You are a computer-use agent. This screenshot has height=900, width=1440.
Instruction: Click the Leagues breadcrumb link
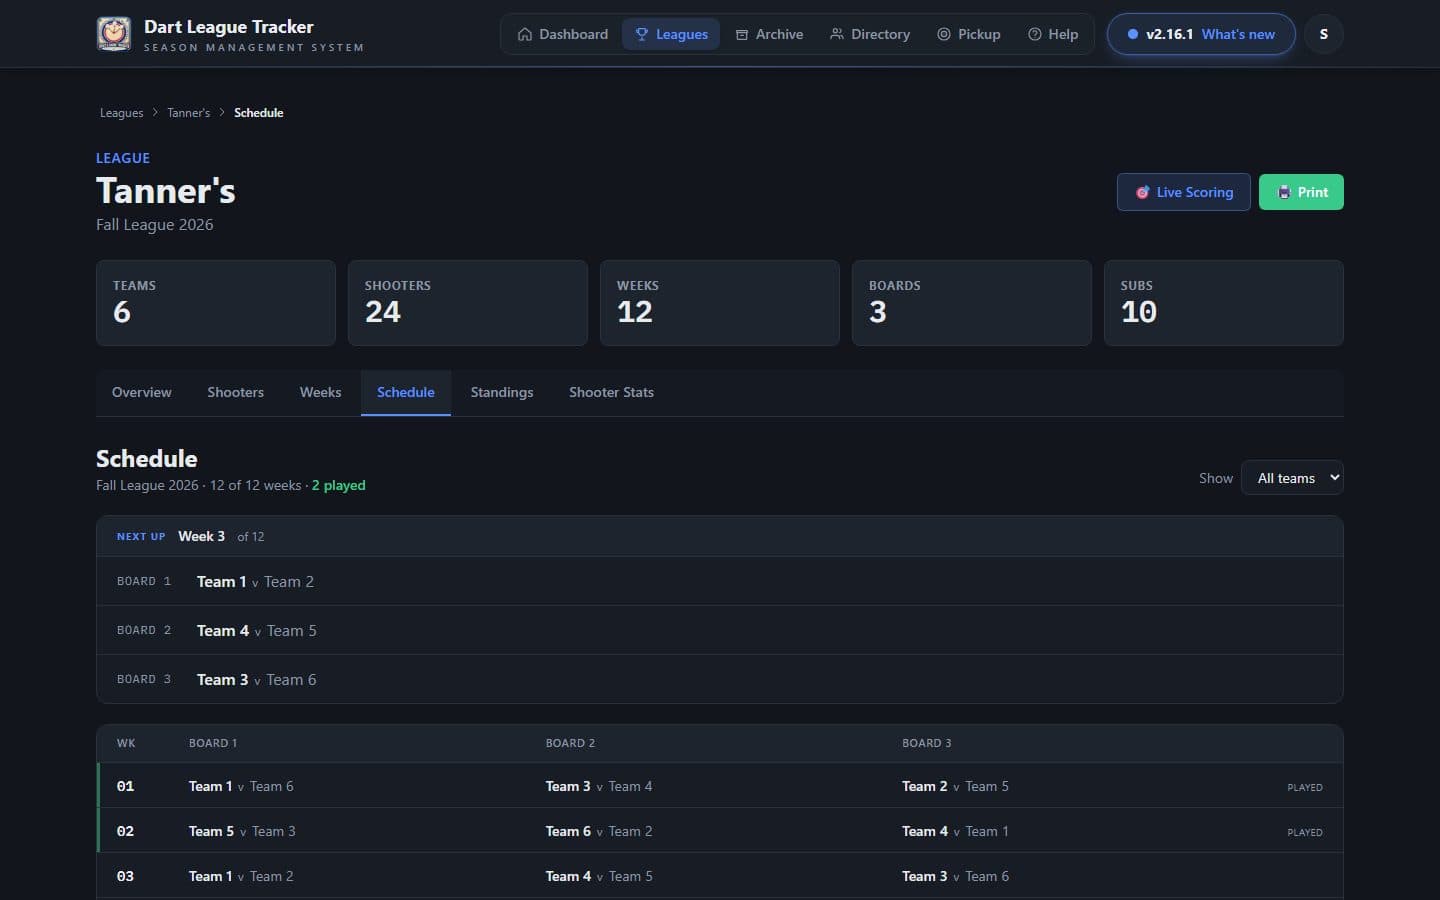(x=121, y=113)
